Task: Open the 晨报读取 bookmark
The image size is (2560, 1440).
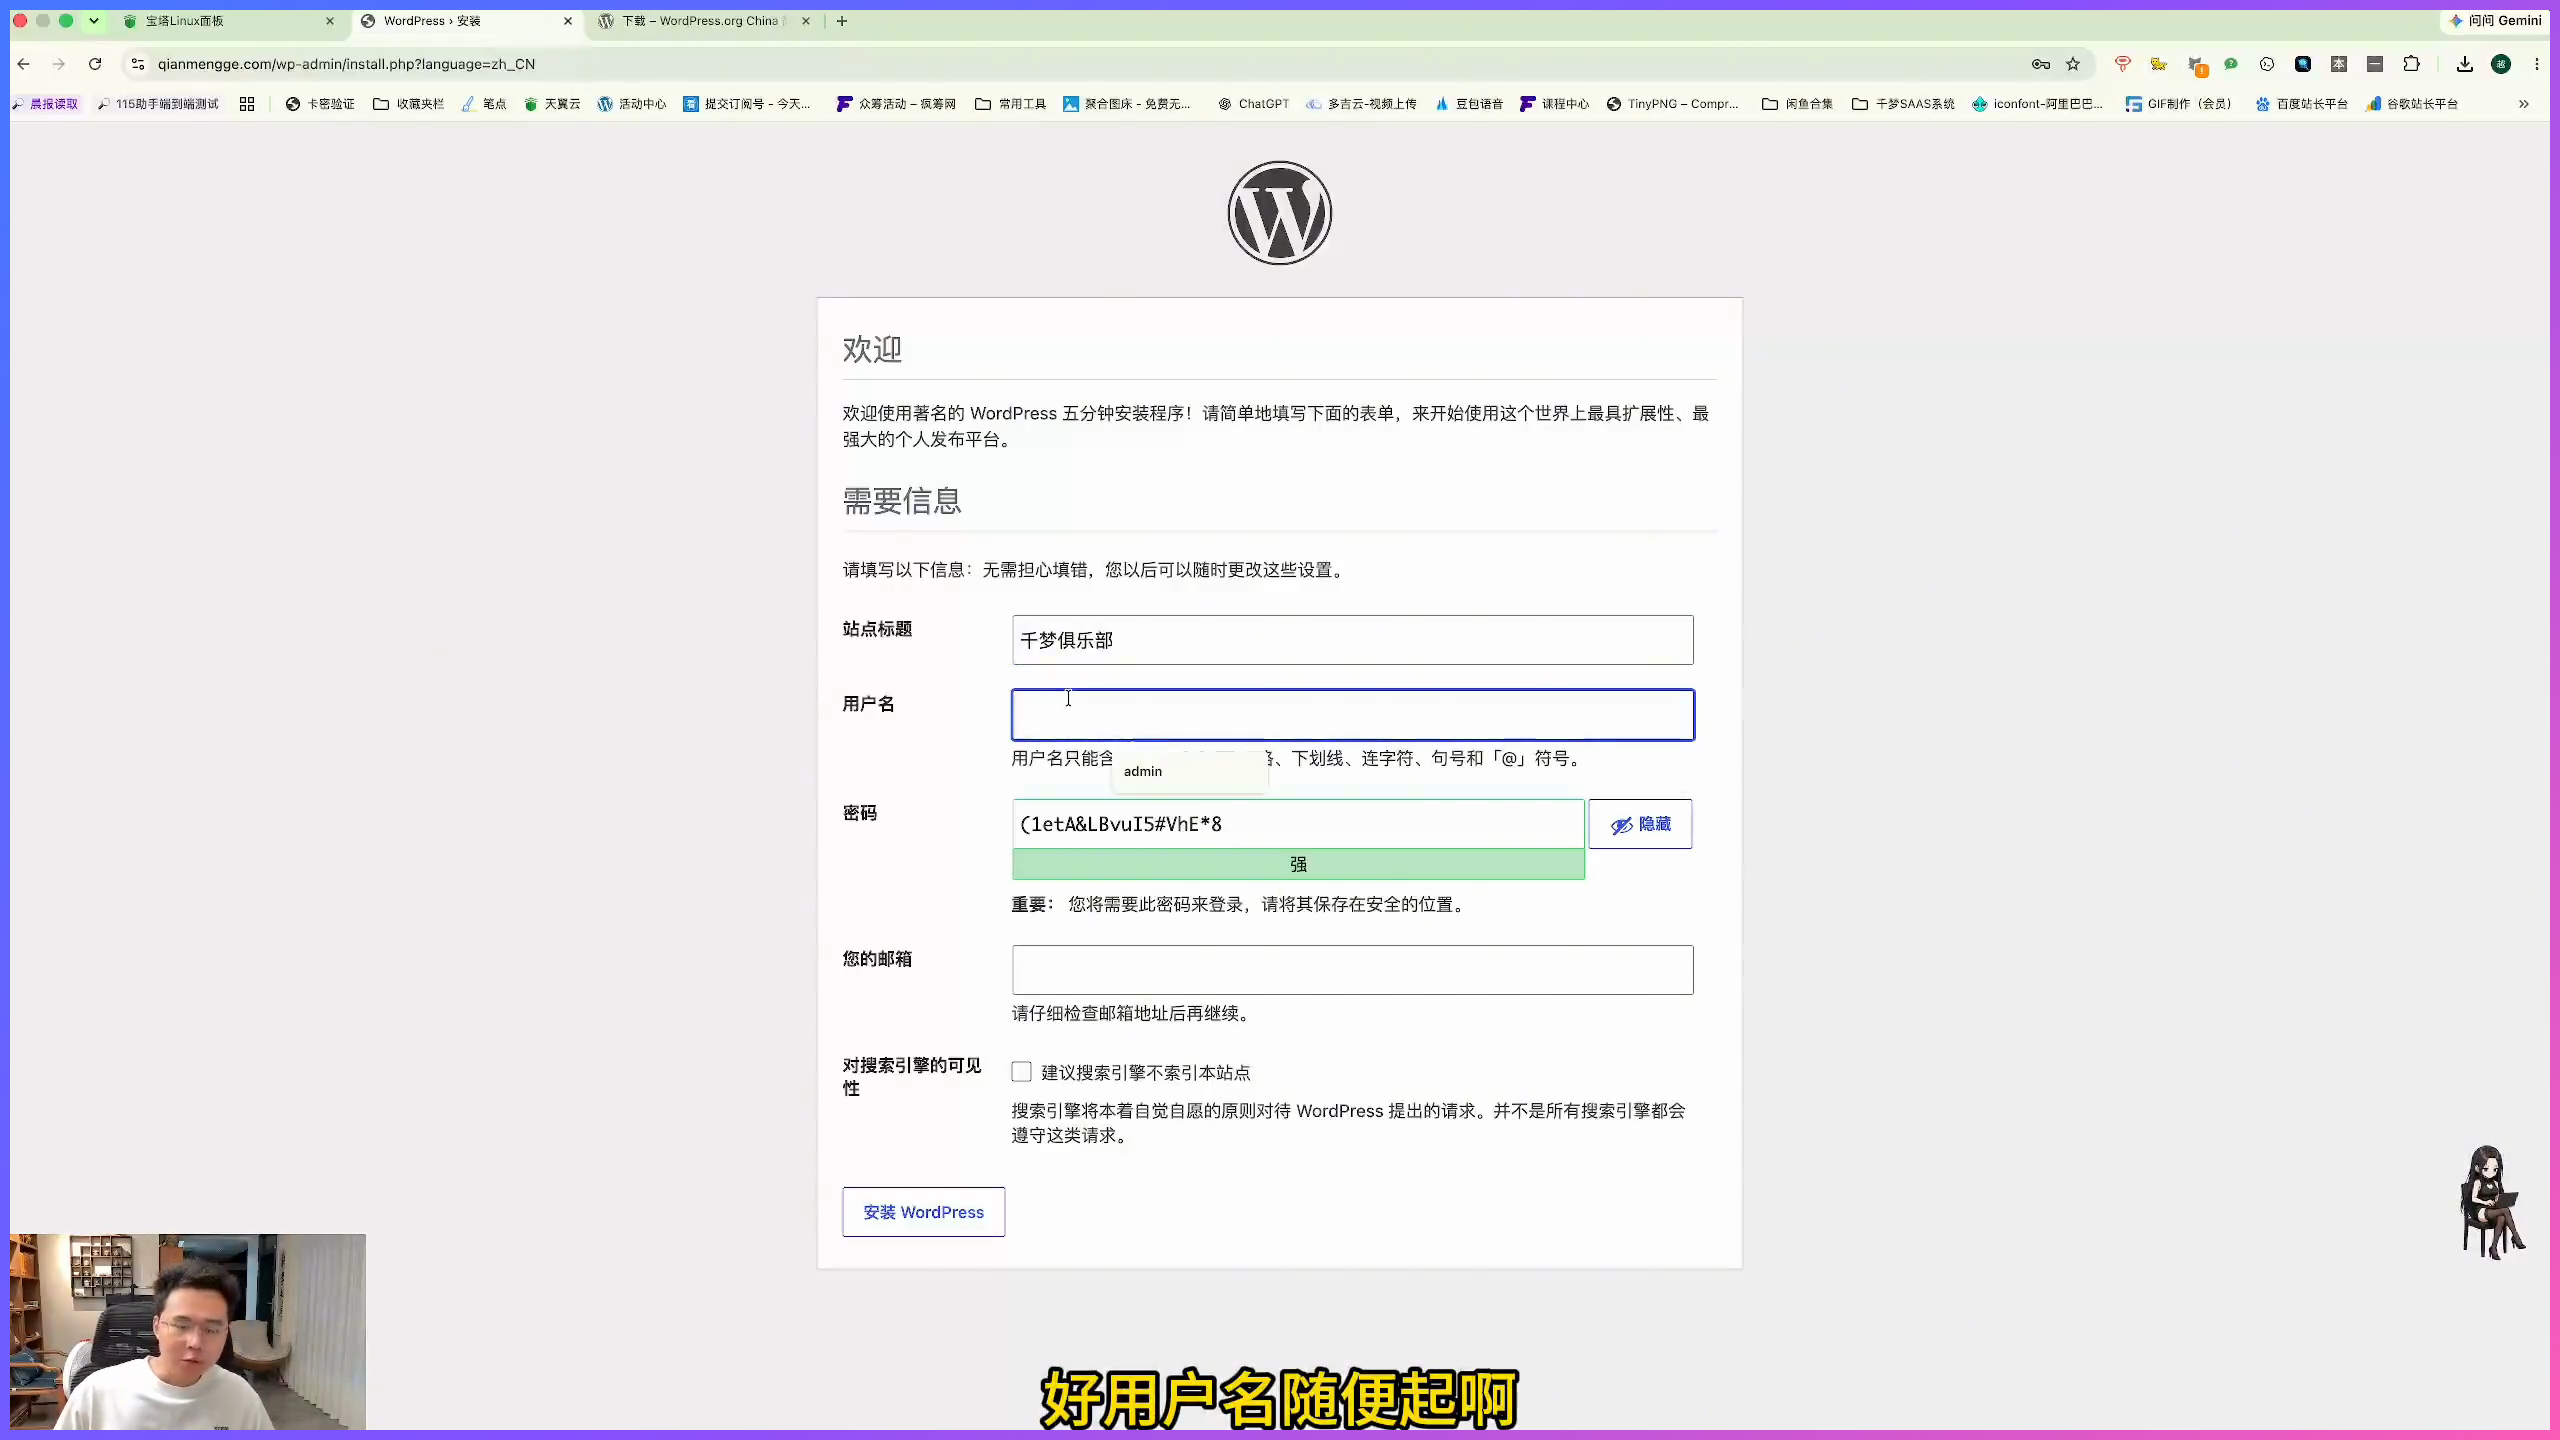Action: coord(45,104)
